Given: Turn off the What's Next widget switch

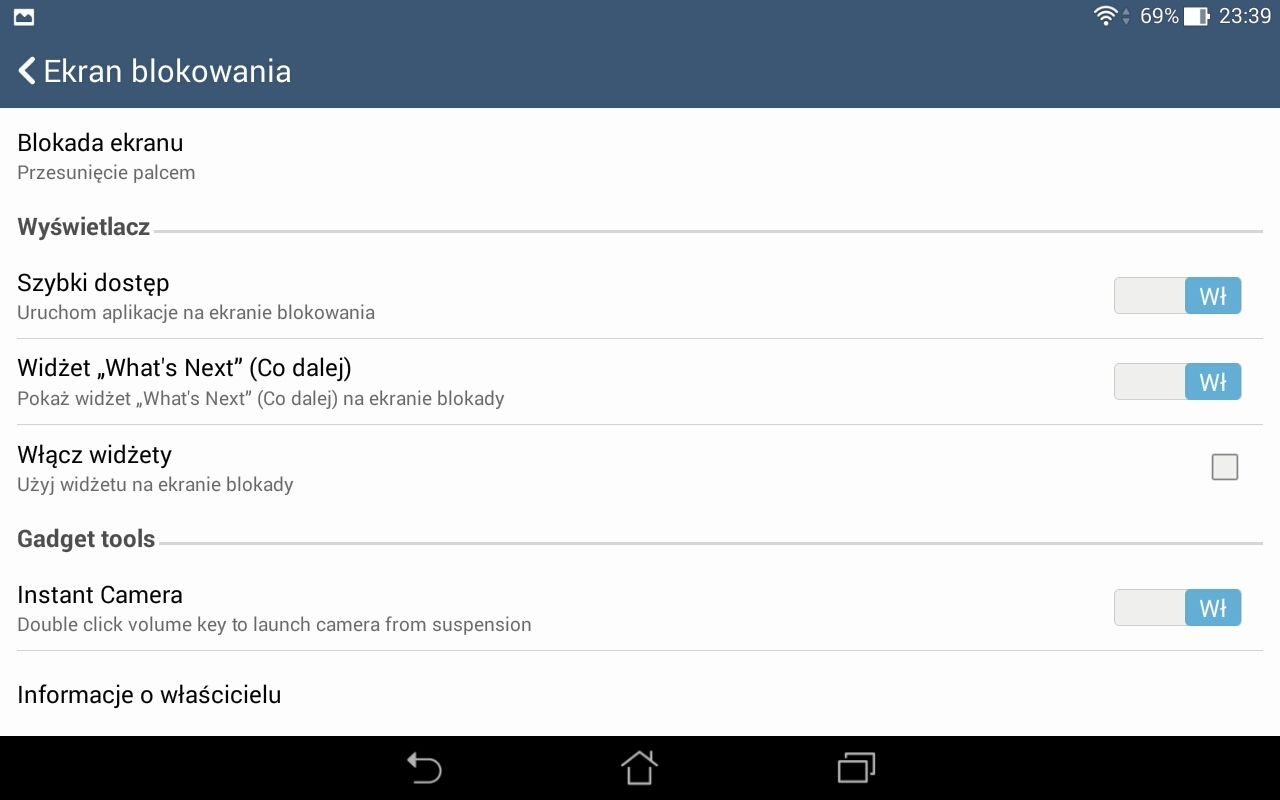Looking at the screenshot, I should click(1177, 382).
